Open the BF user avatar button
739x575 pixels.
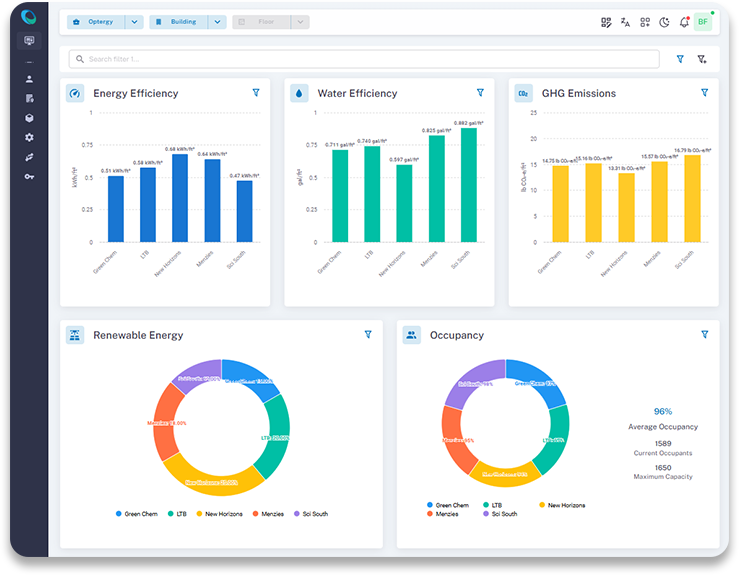coord(703,22)
